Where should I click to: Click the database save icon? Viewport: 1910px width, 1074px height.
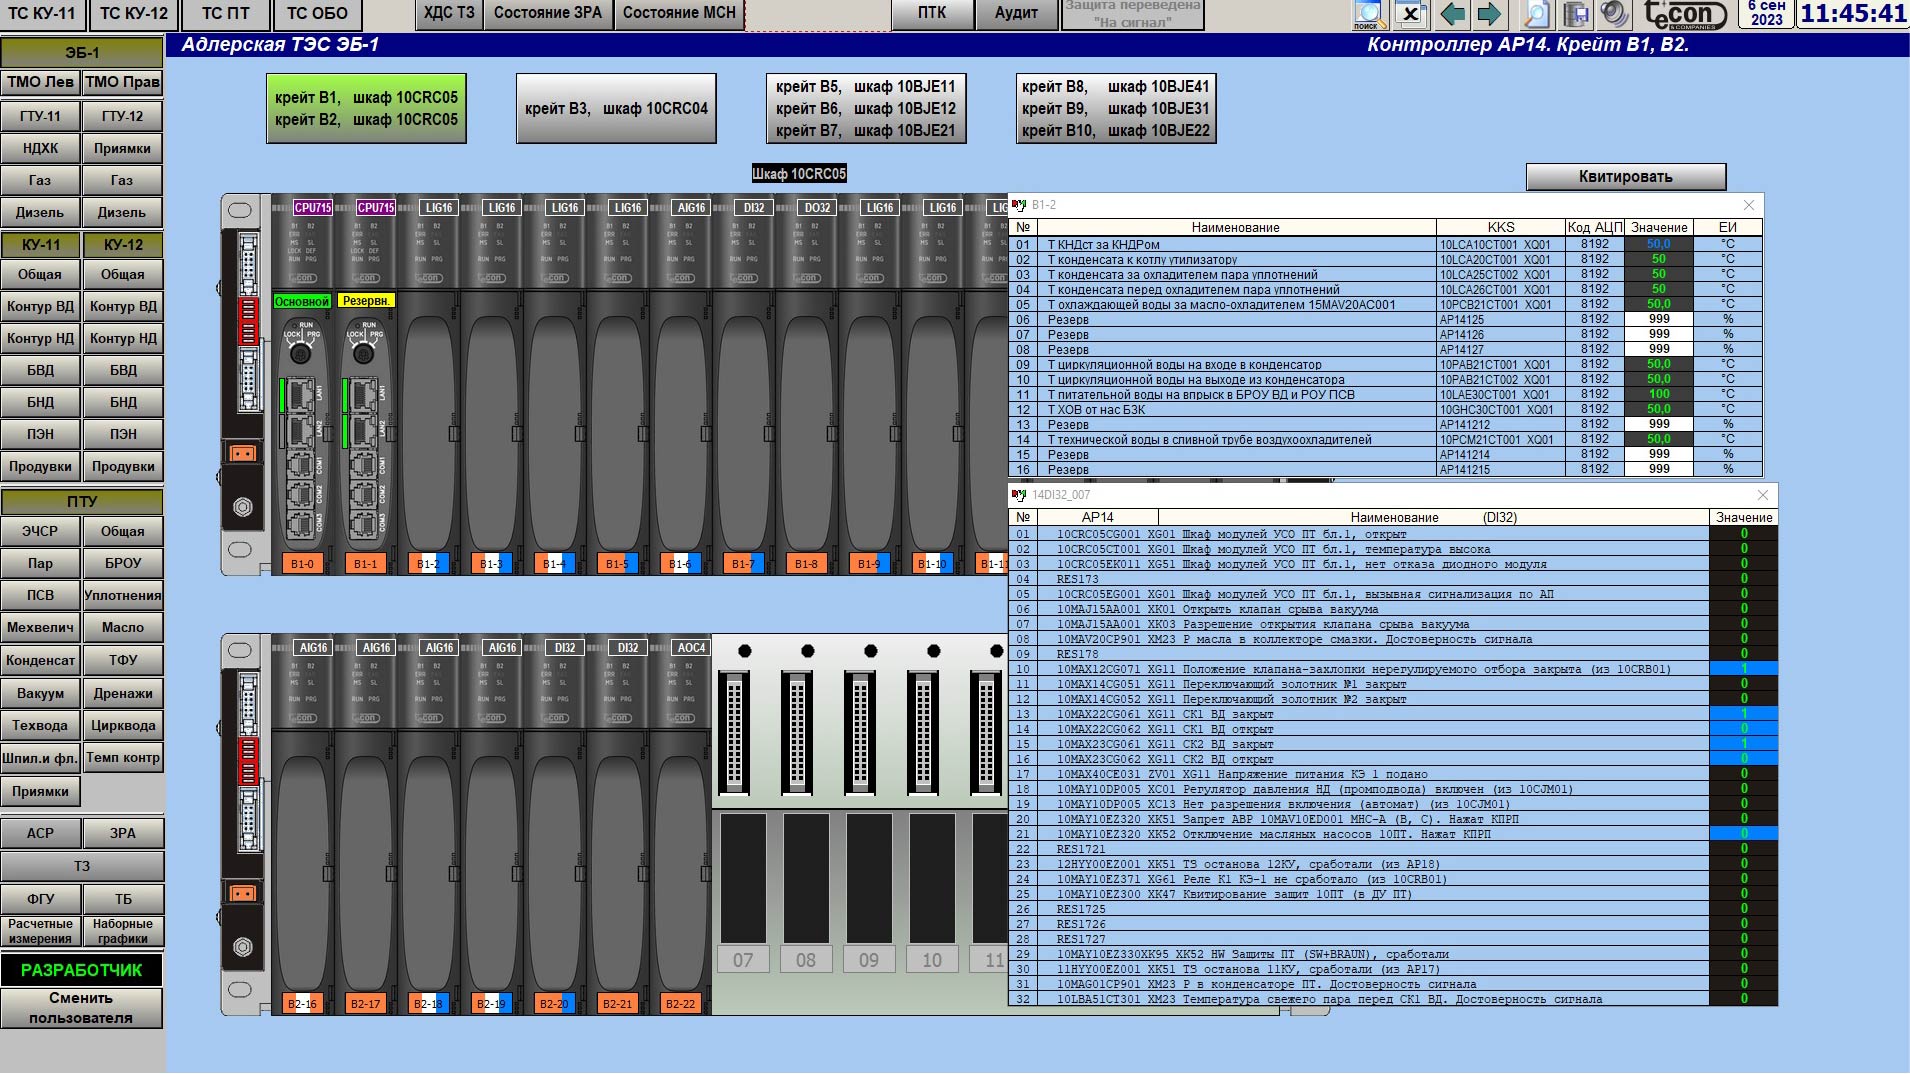click(x=1576, y=14)
